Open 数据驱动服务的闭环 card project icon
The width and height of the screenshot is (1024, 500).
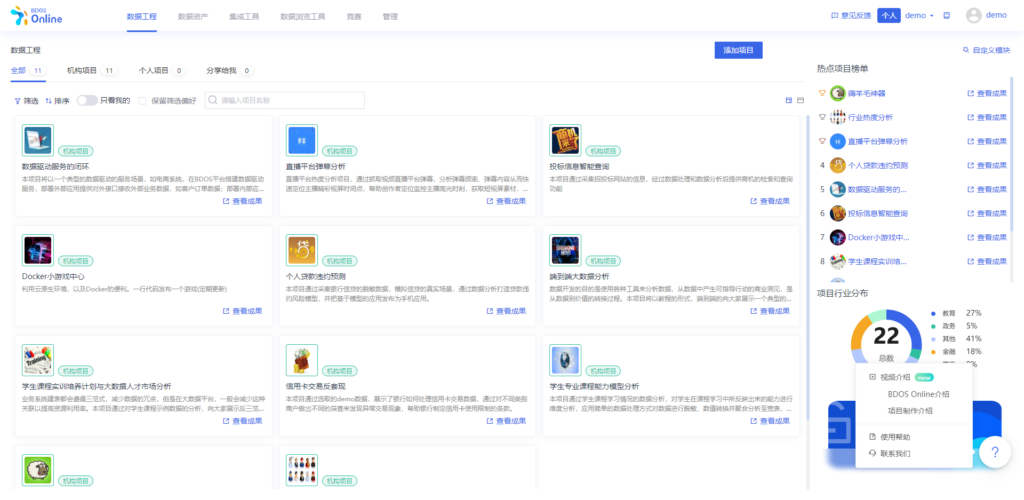[x=38, y=140]
